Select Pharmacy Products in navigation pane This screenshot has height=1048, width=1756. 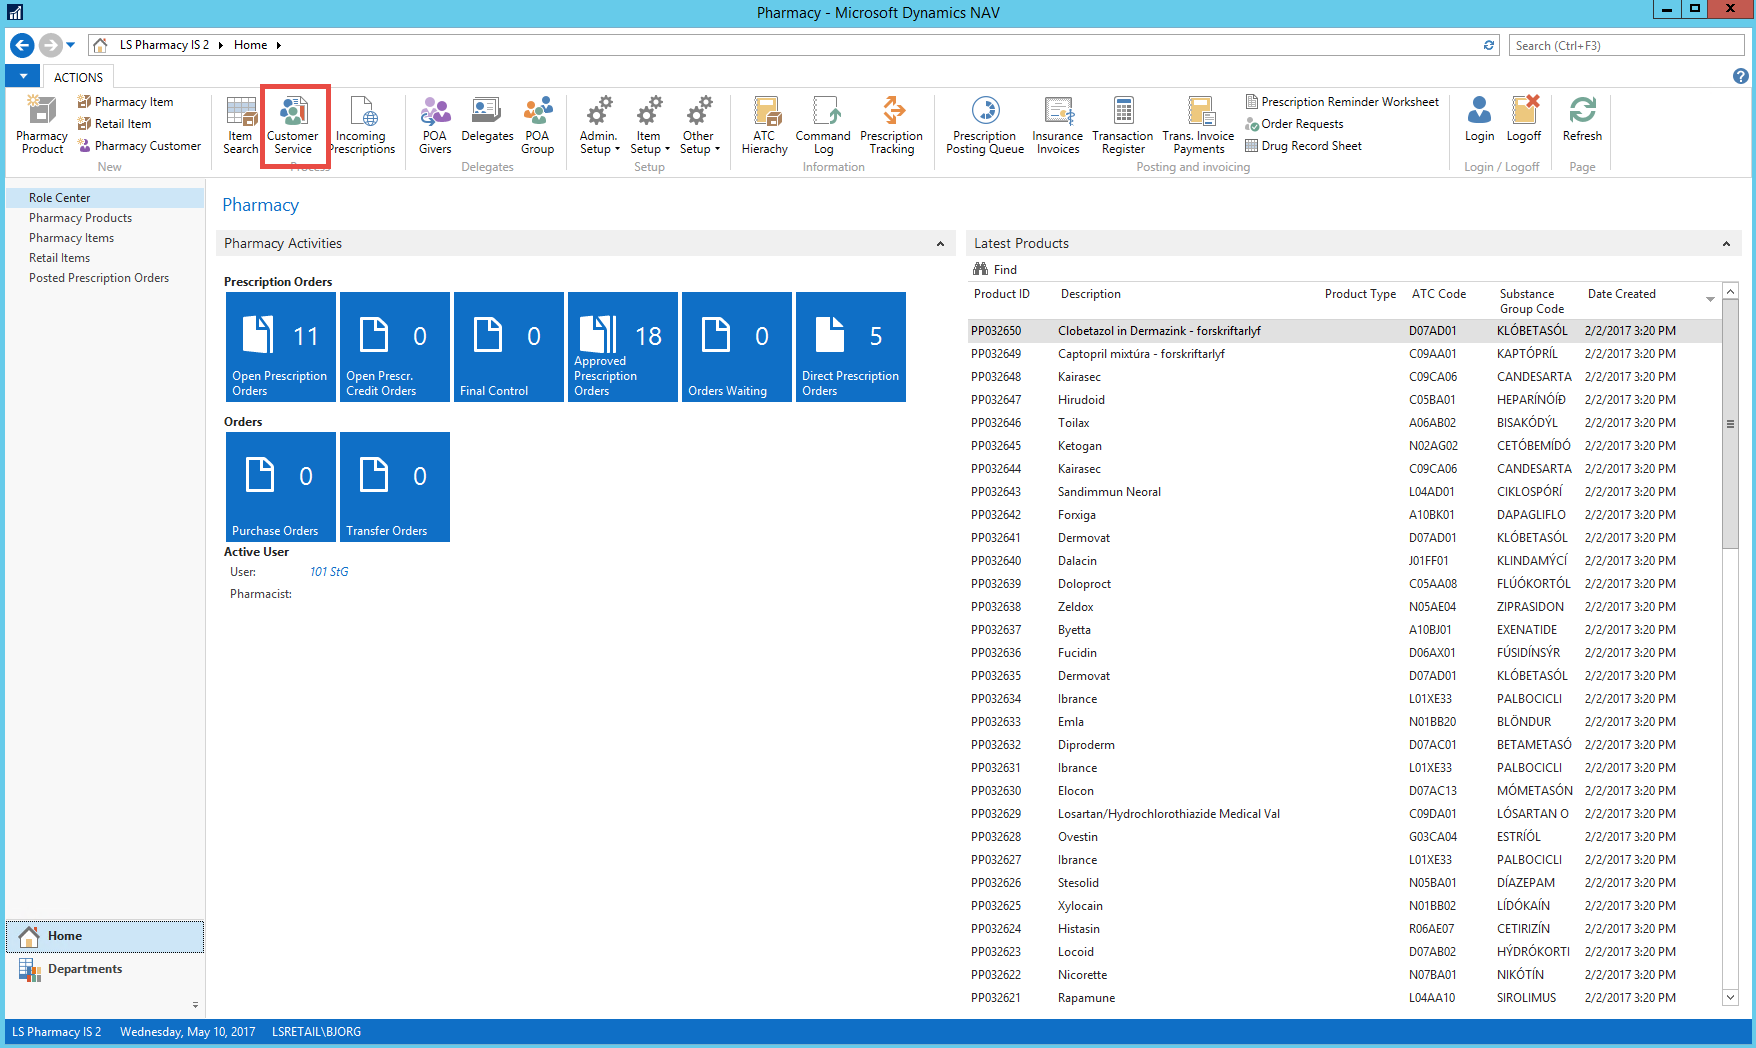(x=80, y=218)
